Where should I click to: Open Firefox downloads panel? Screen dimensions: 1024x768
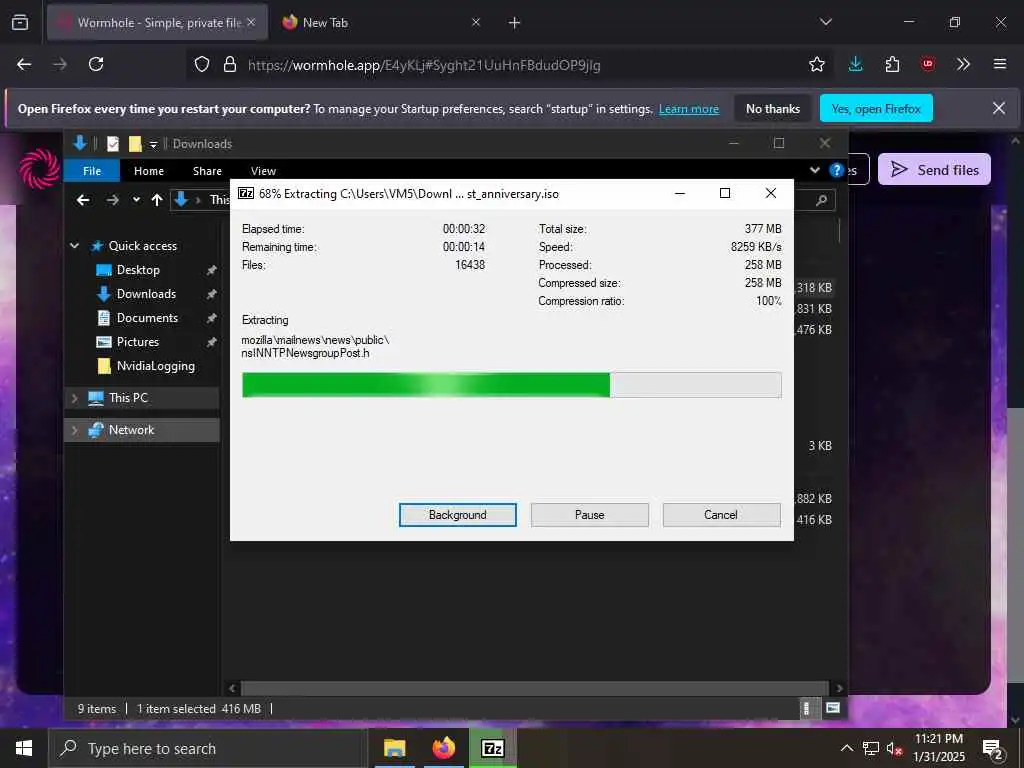856,64
